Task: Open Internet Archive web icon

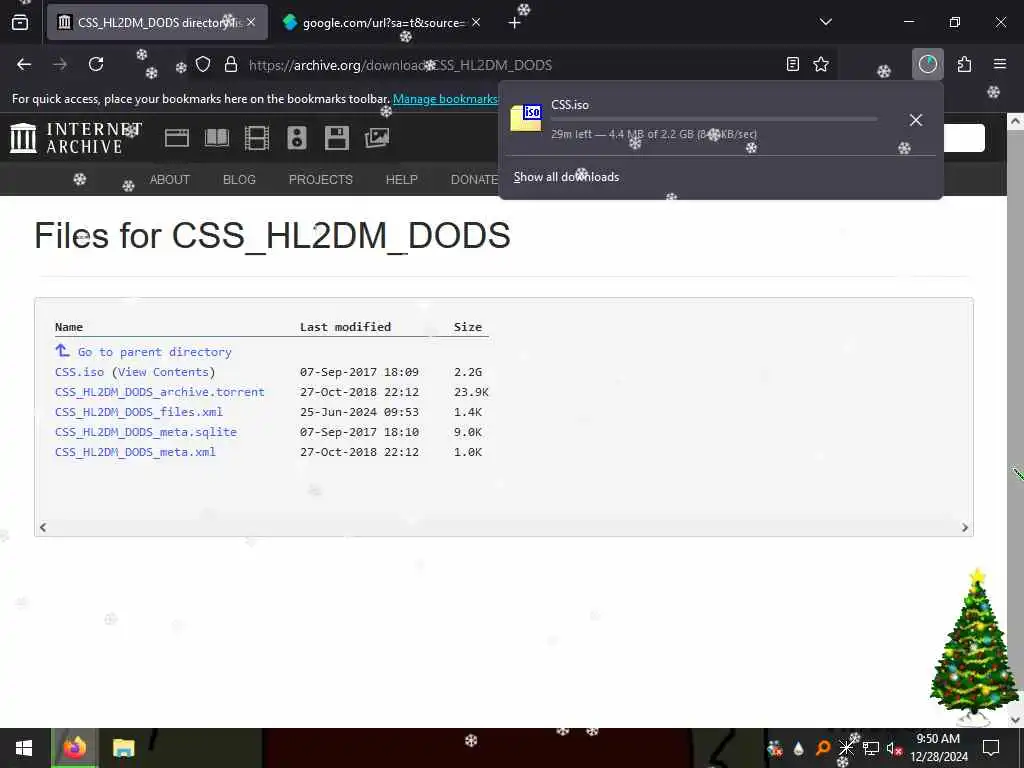Action: [176, 138]
